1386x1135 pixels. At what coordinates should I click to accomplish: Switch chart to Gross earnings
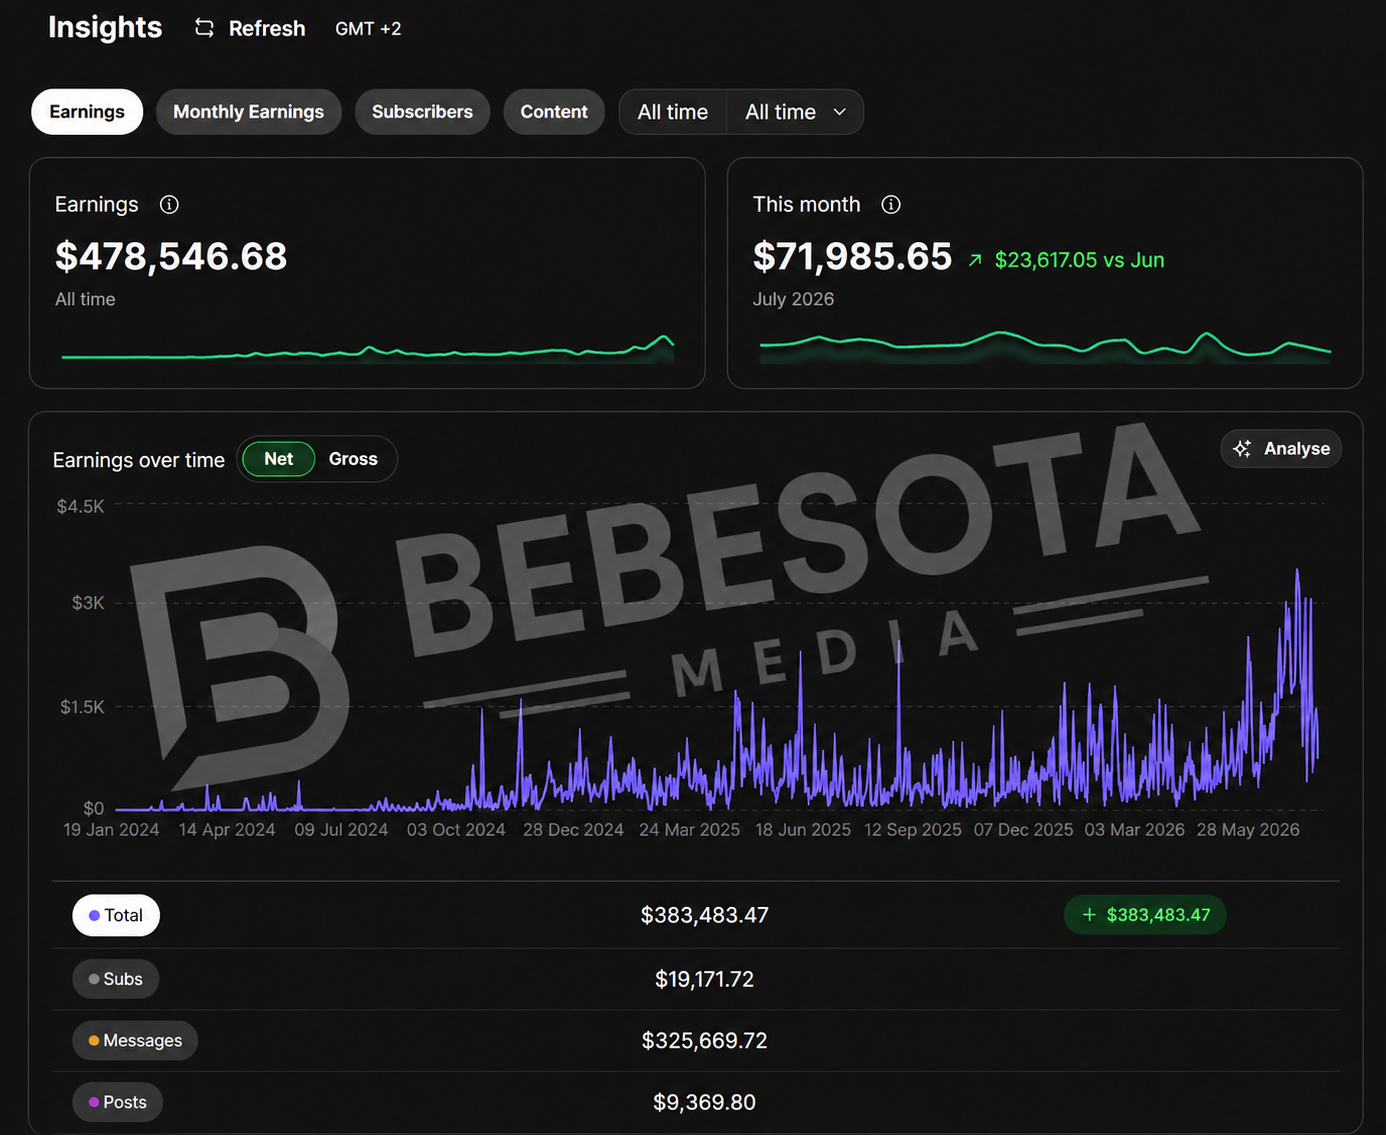coord(353,459)
